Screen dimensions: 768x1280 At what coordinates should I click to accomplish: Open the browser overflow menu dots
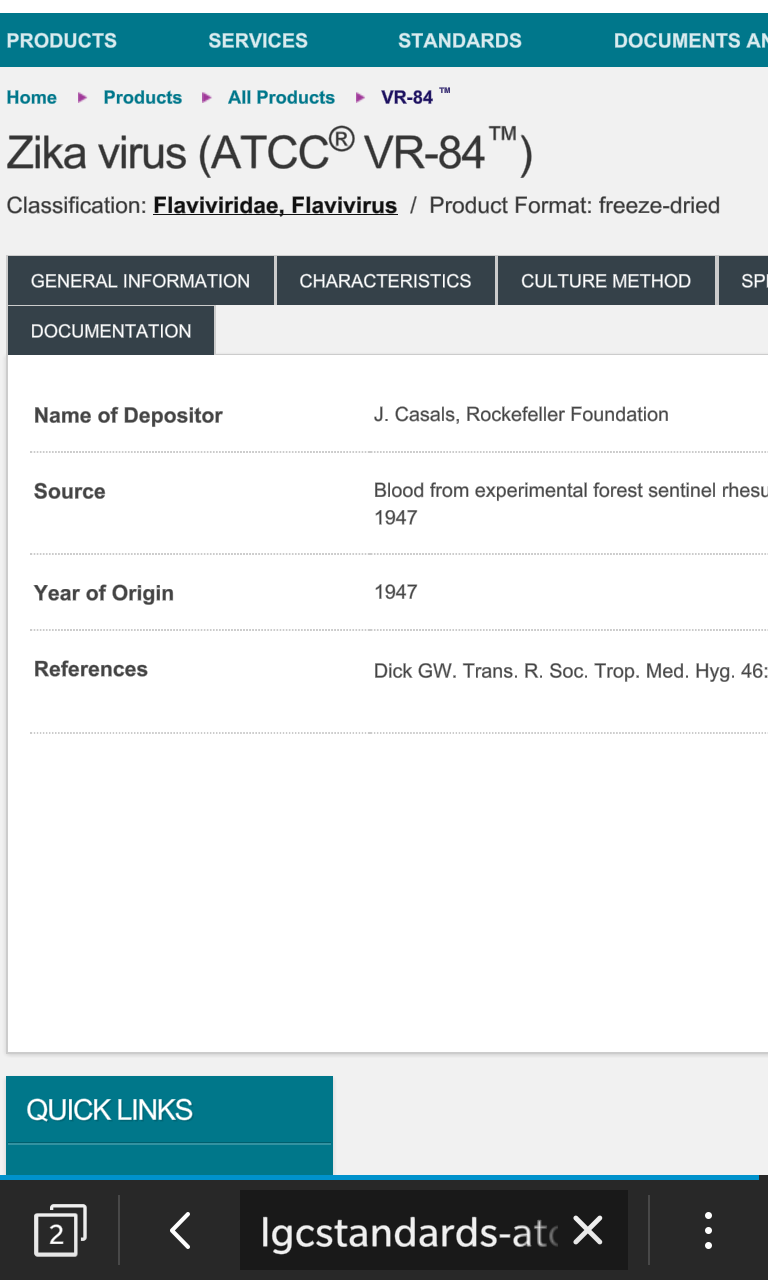pos(708,1230)
